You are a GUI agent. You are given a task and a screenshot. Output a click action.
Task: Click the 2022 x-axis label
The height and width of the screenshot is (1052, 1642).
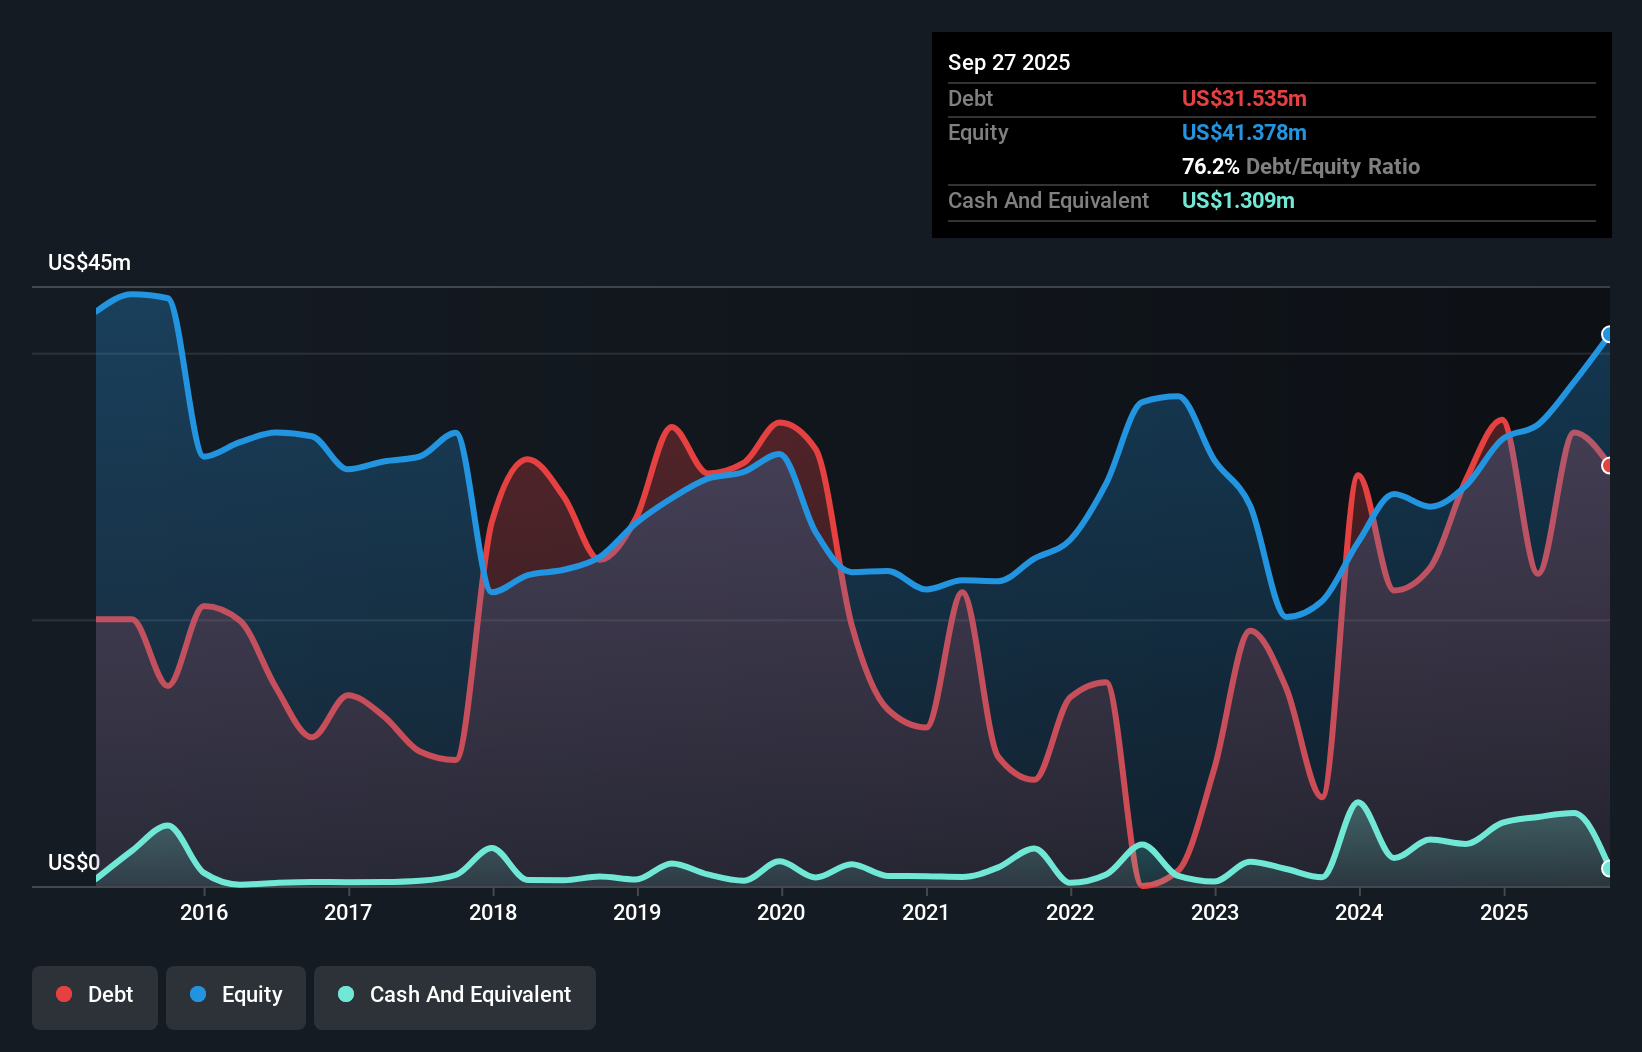(1070, 912)
